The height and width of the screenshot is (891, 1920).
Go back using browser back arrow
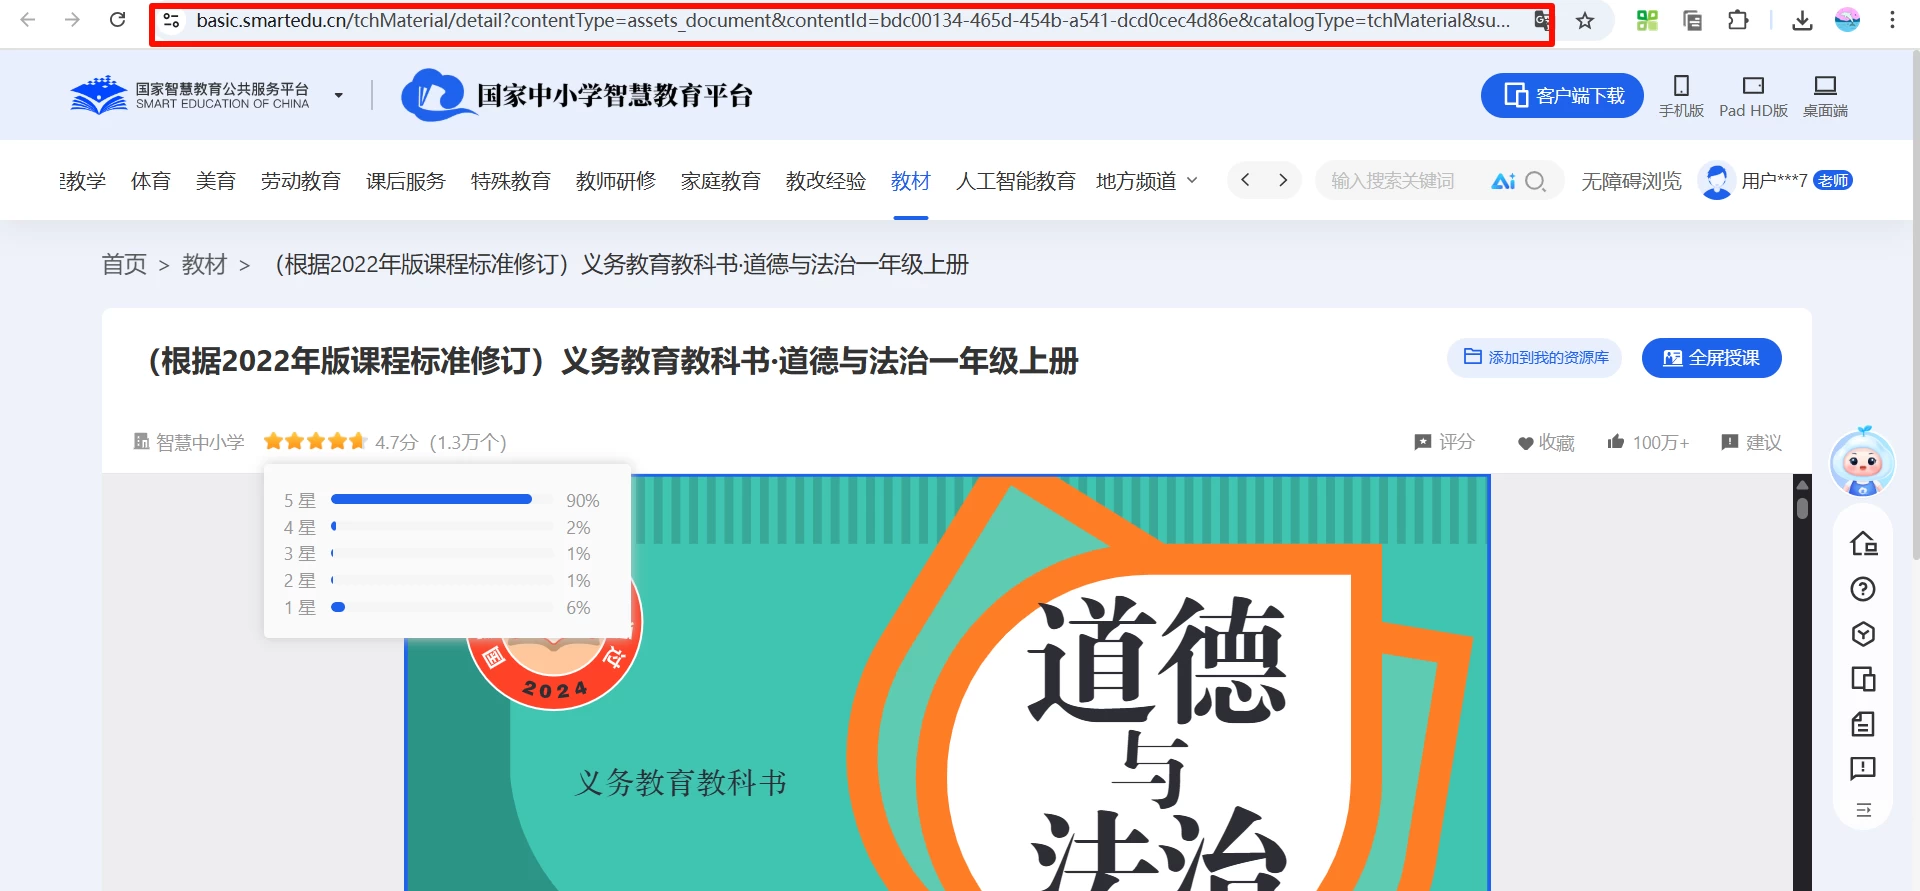tap(28, 20)
